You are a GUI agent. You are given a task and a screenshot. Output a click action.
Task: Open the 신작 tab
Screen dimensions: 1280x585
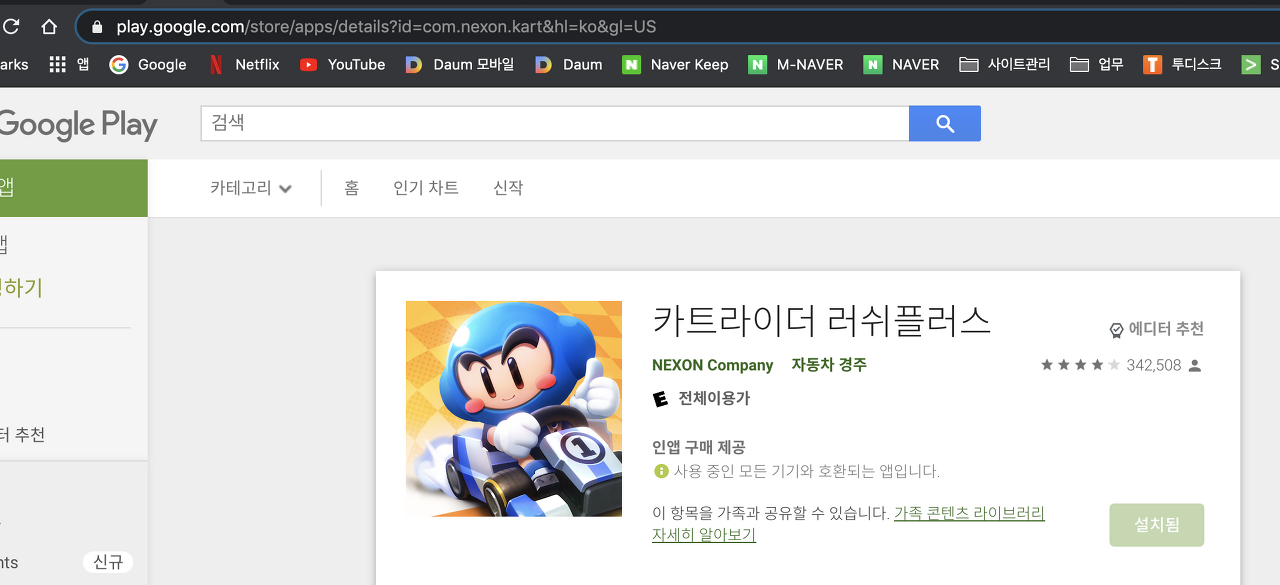pyautogui.click(x=508, y=188)
